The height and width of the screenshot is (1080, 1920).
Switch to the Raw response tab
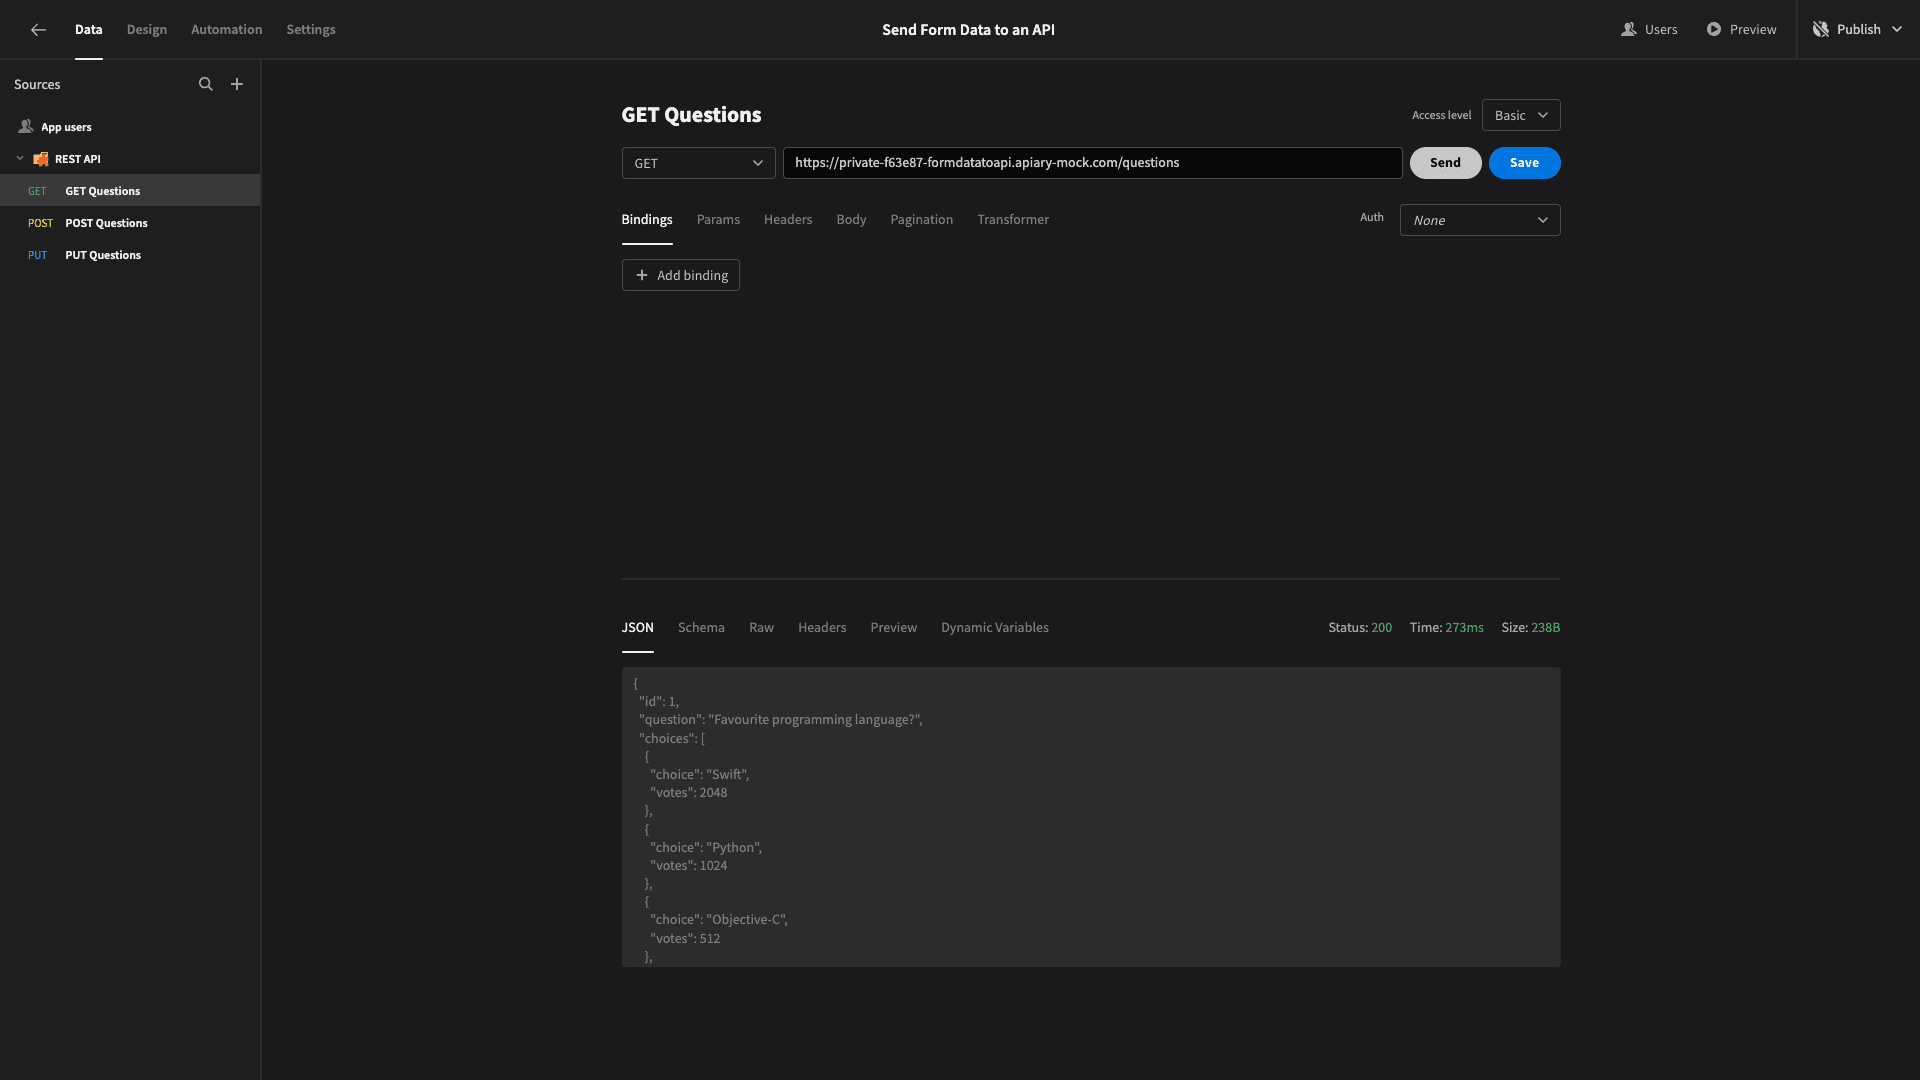[761, 628]
